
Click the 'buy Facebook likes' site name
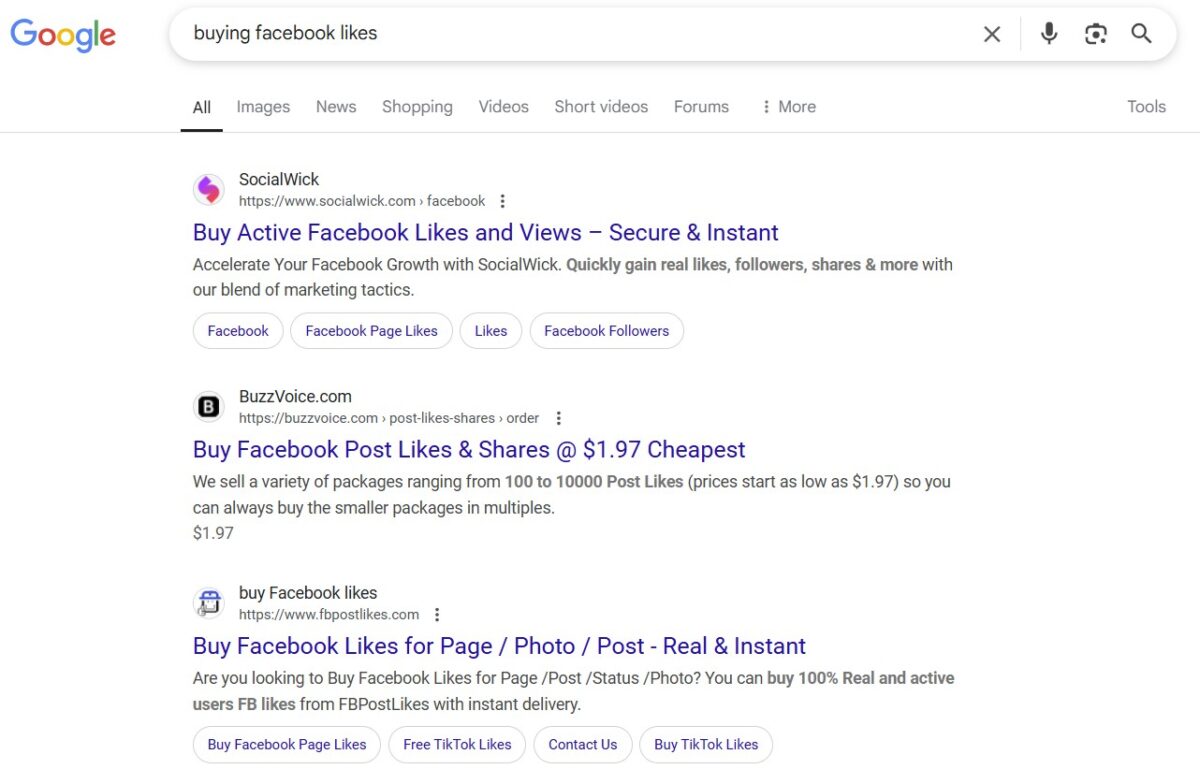(x=308, y=593)
